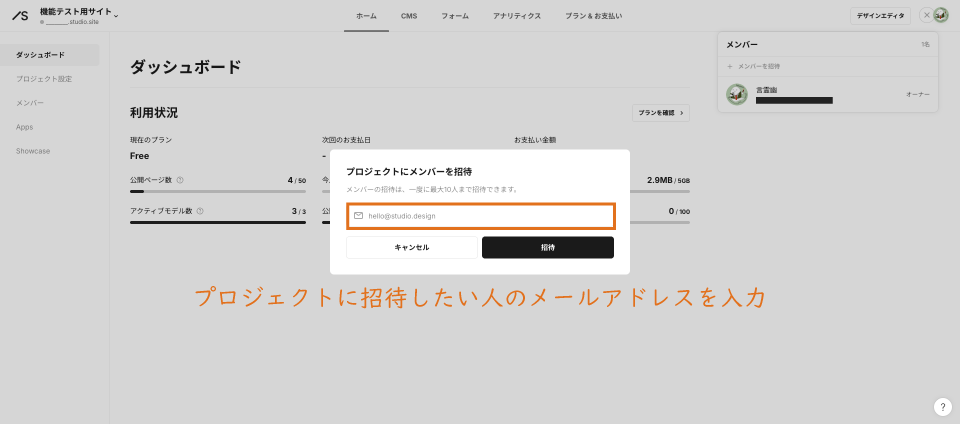Close the members panel with the X icon

926,16
